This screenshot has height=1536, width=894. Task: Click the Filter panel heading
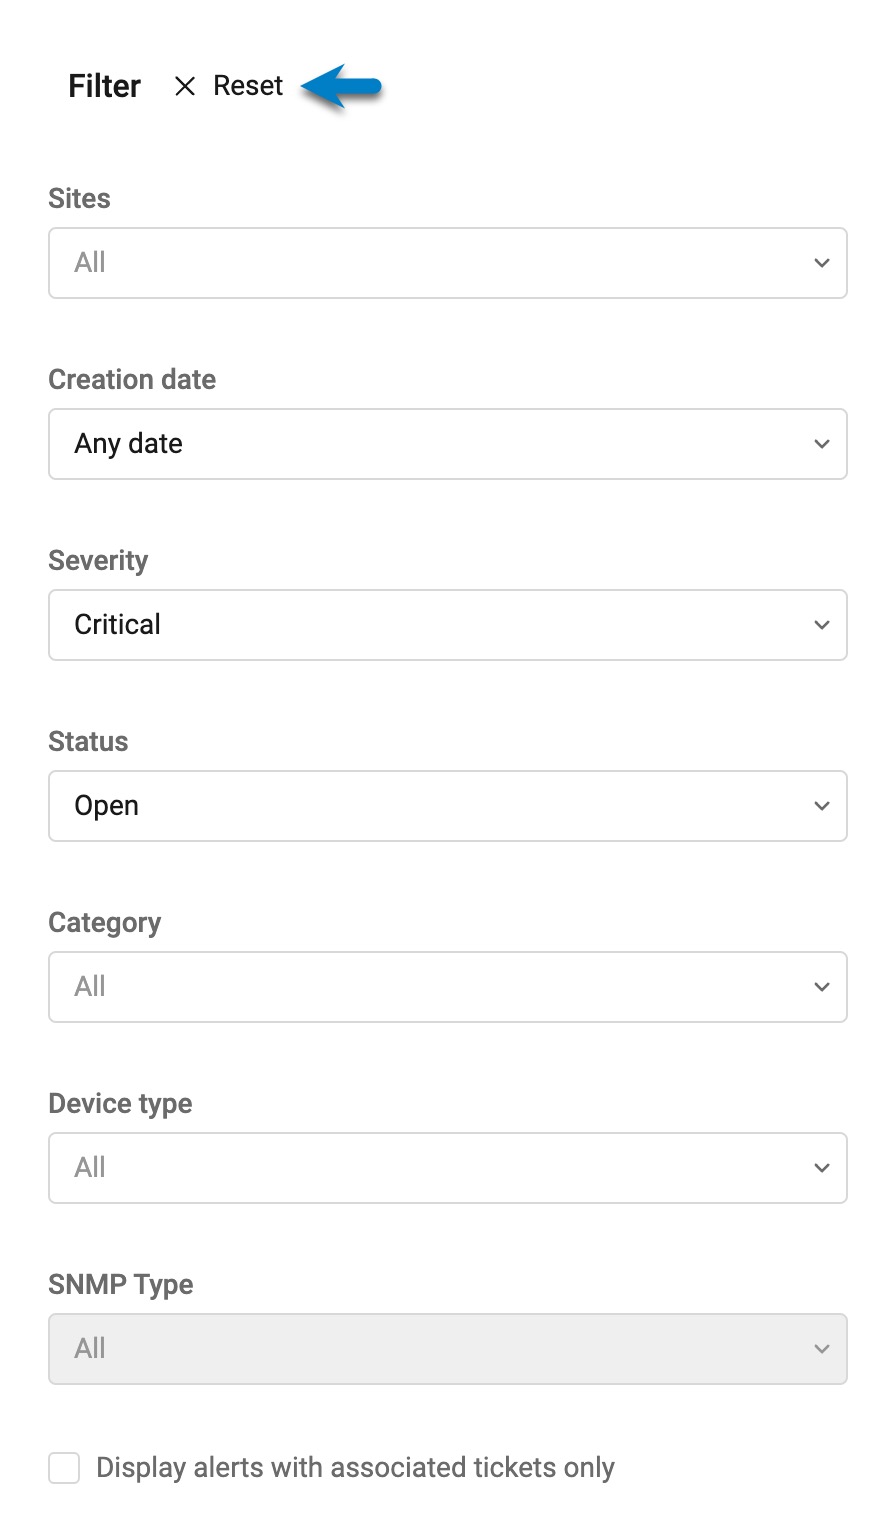[x=104, y=86]
